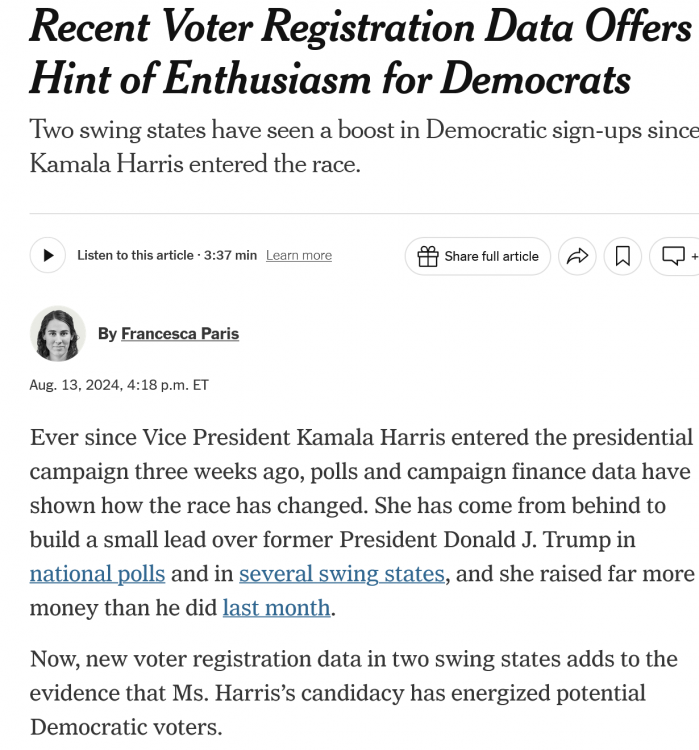Click the "Learn more" audio link
The width and height of the screenshot is (699, 750).
pyautogui.click(x=299, y=256)
